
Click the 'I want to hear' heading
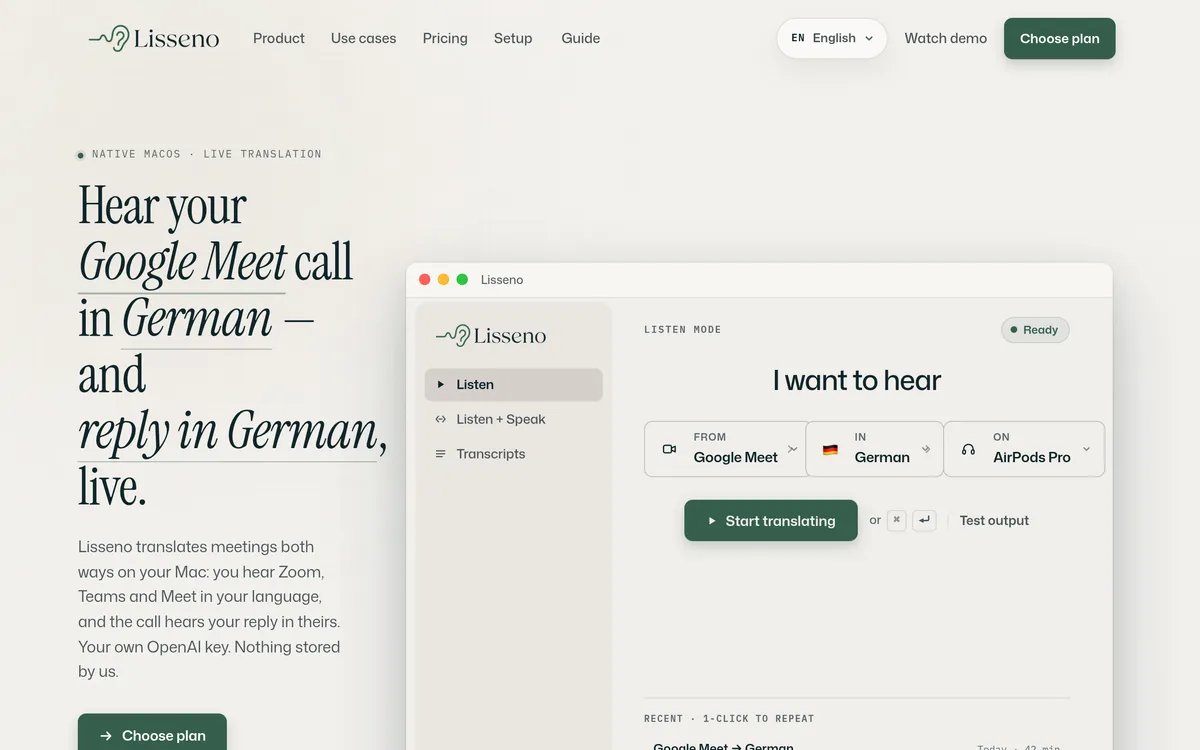pyautogui.click(x=857, y=380)
